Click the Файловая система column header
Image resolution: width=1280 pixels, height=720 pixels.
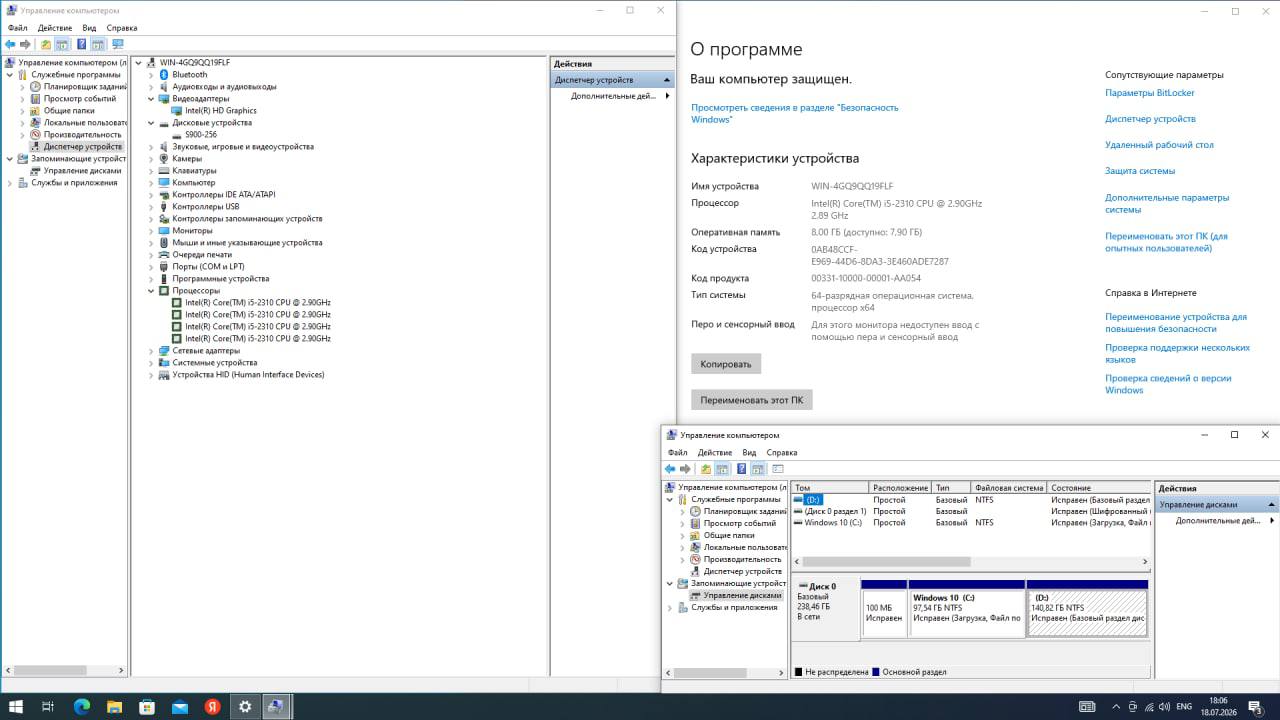point(1009,488)
